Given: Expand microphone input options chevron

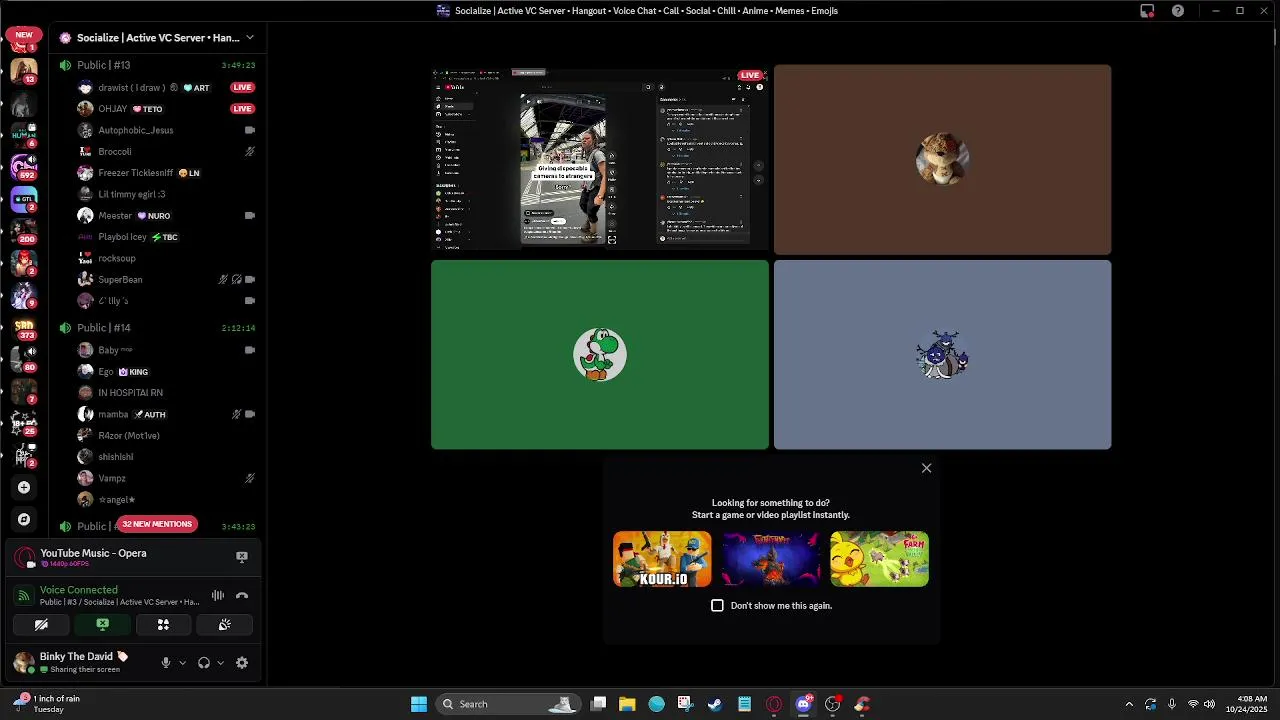Looking at the screenshot, I should (182, 663).
